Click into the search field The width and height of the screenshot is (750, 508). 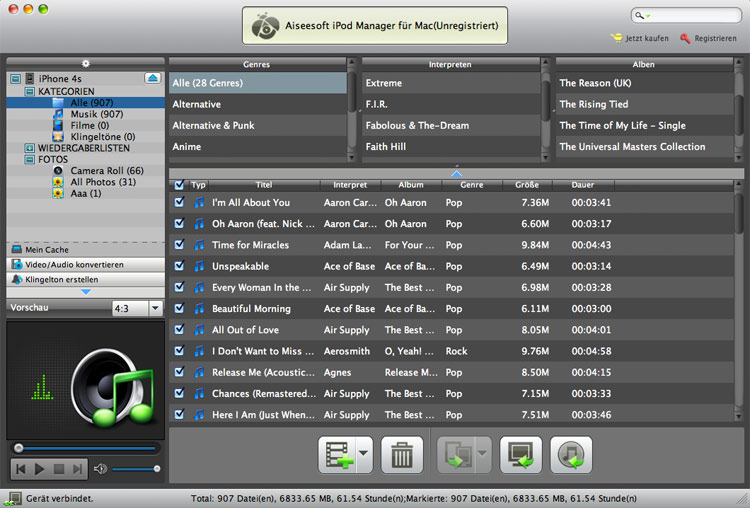point(686,15)
